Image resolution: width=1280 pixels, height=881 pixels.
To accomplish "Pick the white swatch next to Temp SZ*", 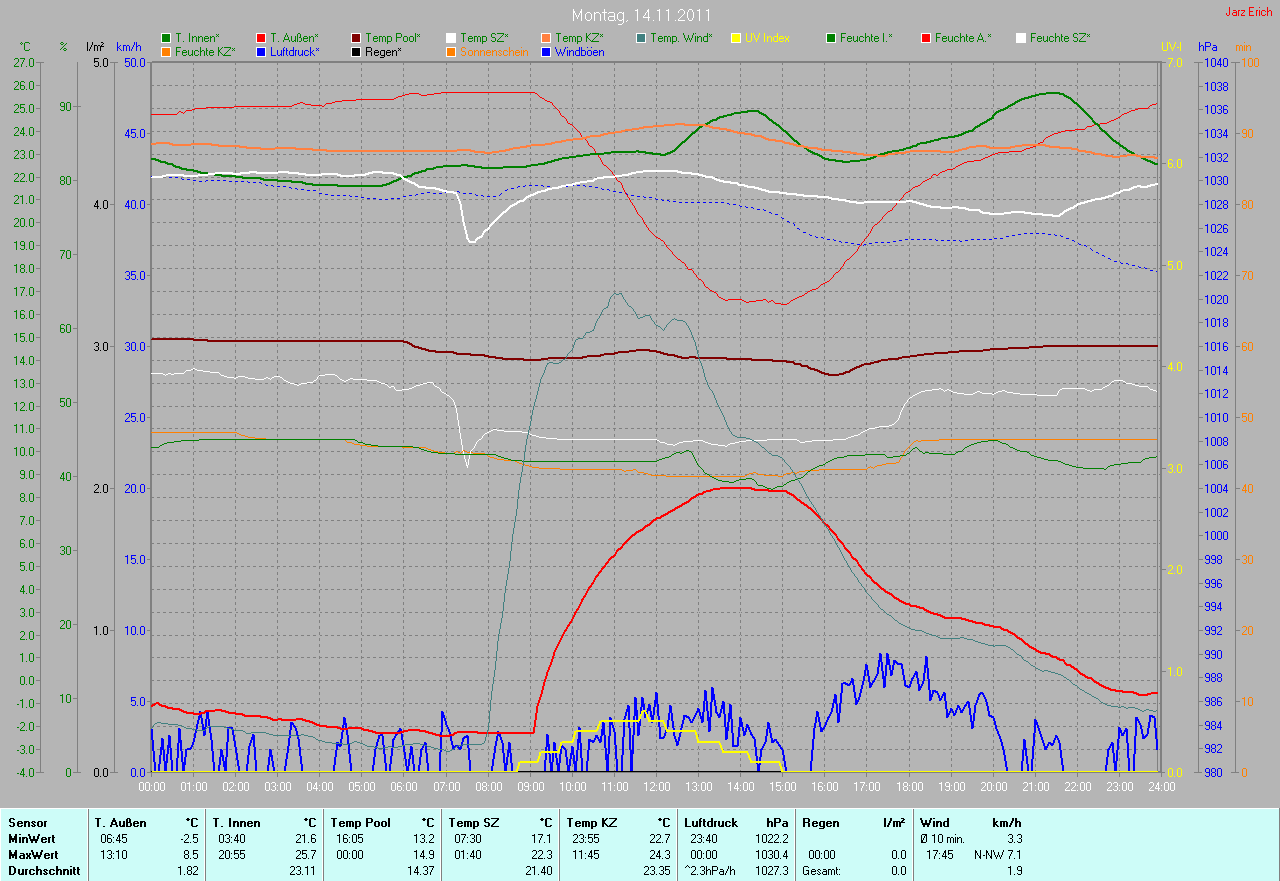I will pos(451,38).
